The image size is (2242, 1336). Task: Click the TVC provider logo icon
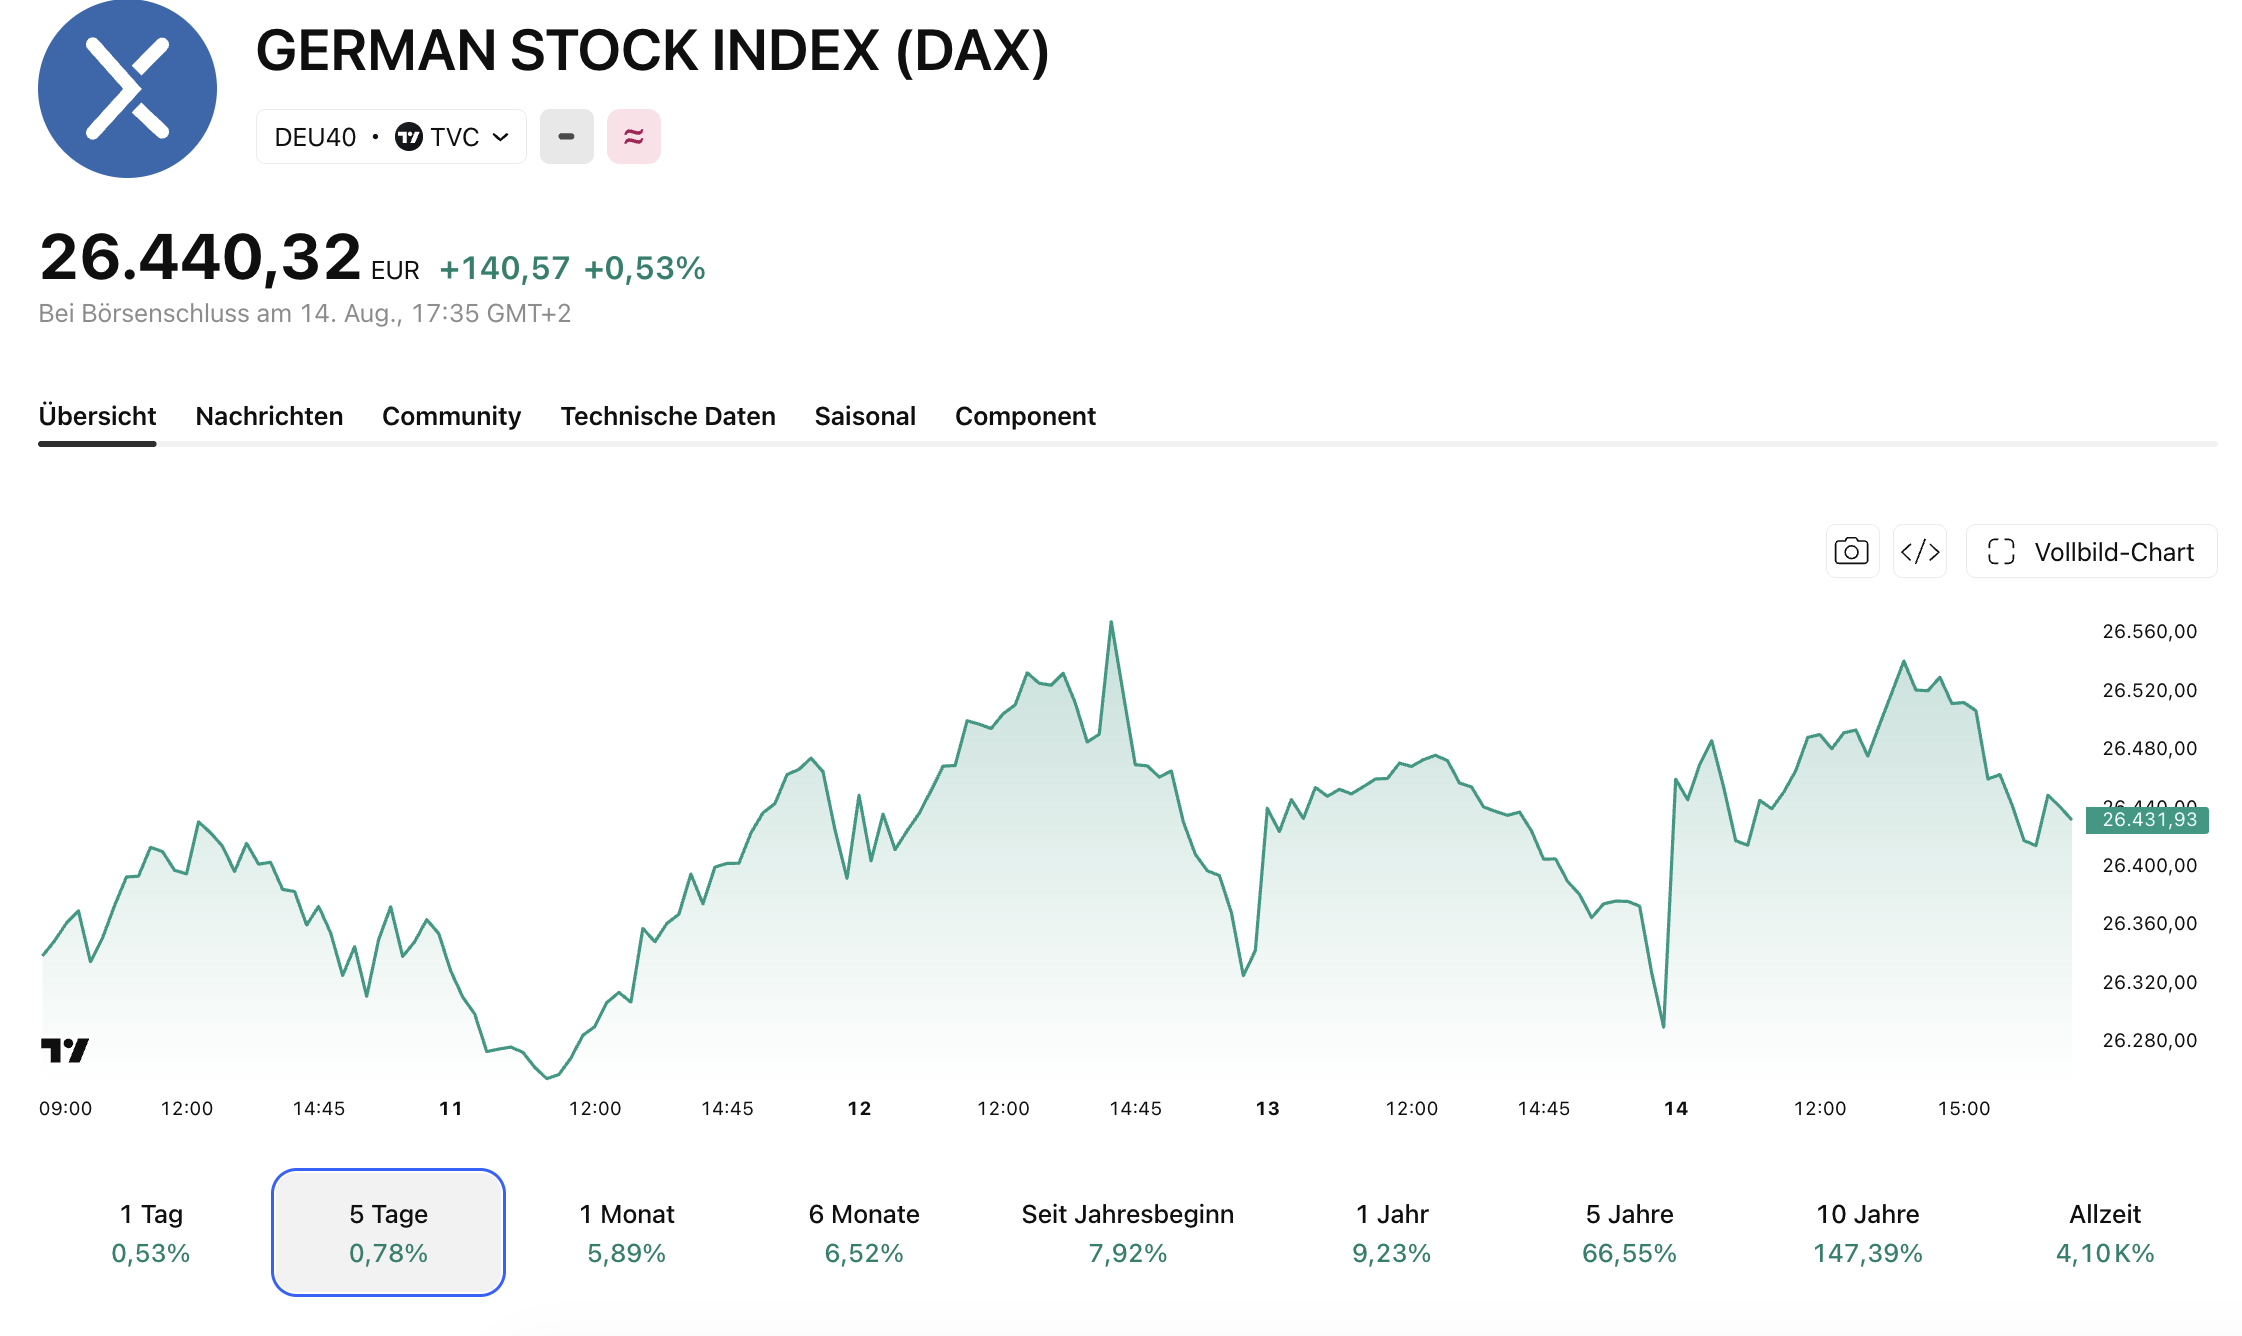[409, 136]
